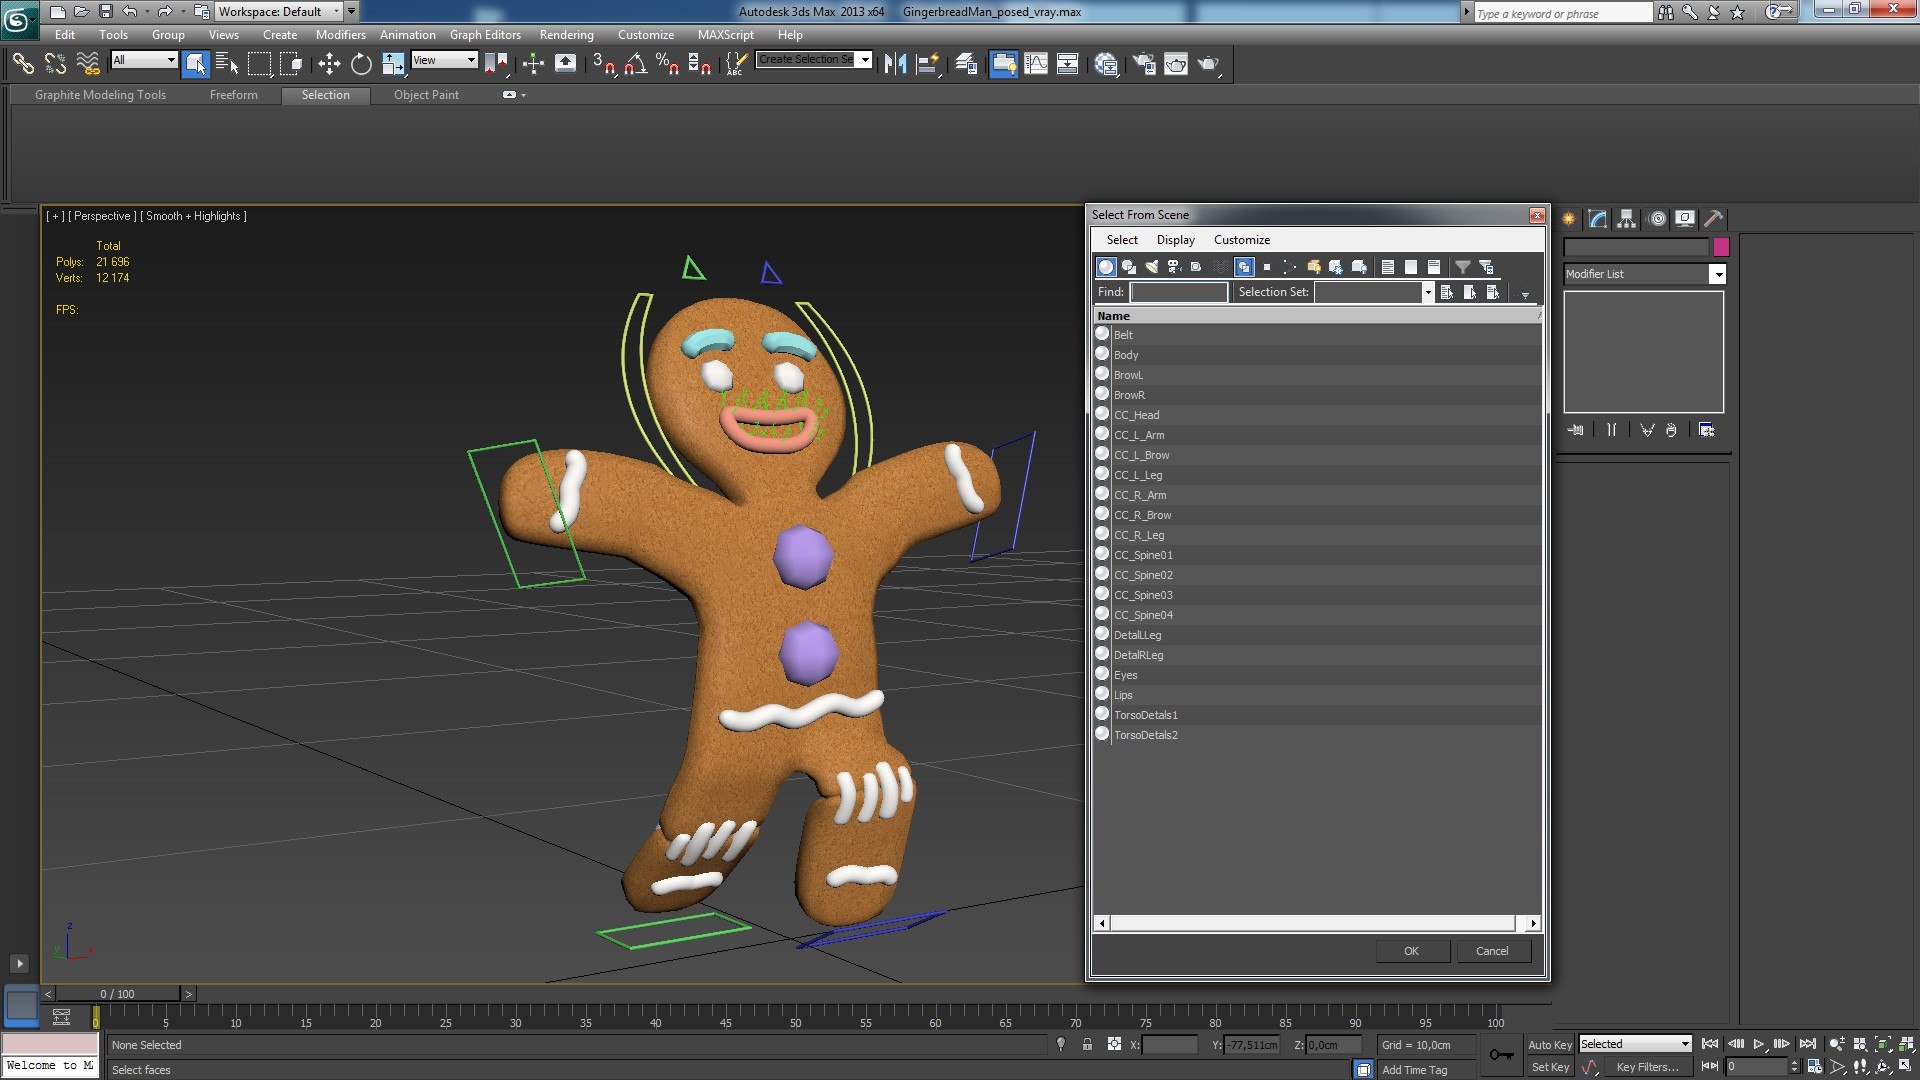Click the Find input field
The height and width of the screenshot is (1080, 1920).
1178,292
